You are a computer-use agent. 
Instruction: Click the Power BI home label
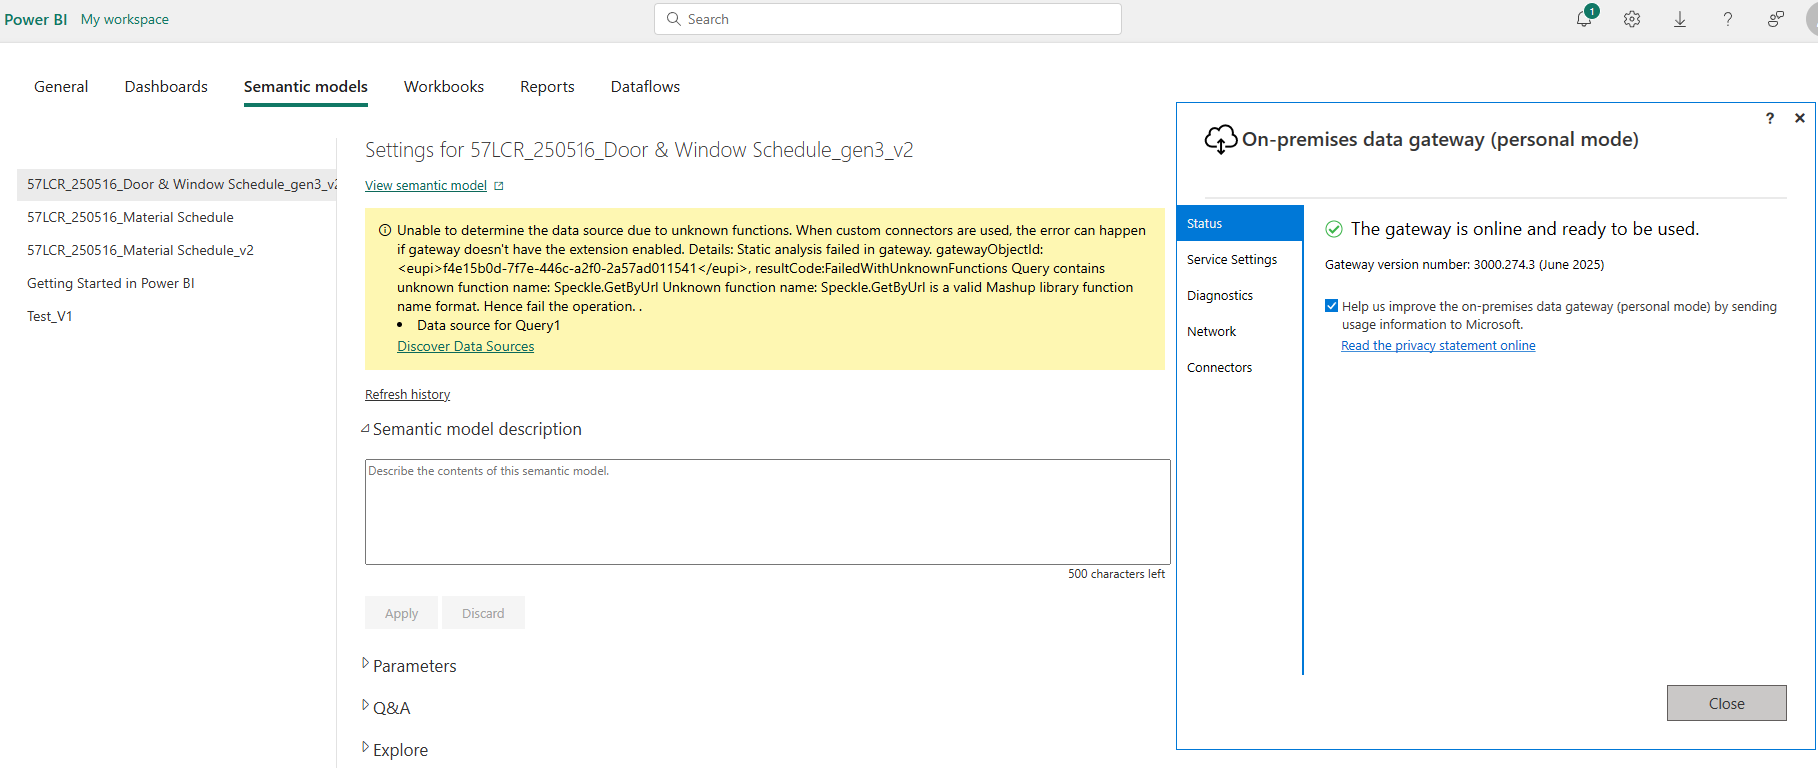coord(36,19)
